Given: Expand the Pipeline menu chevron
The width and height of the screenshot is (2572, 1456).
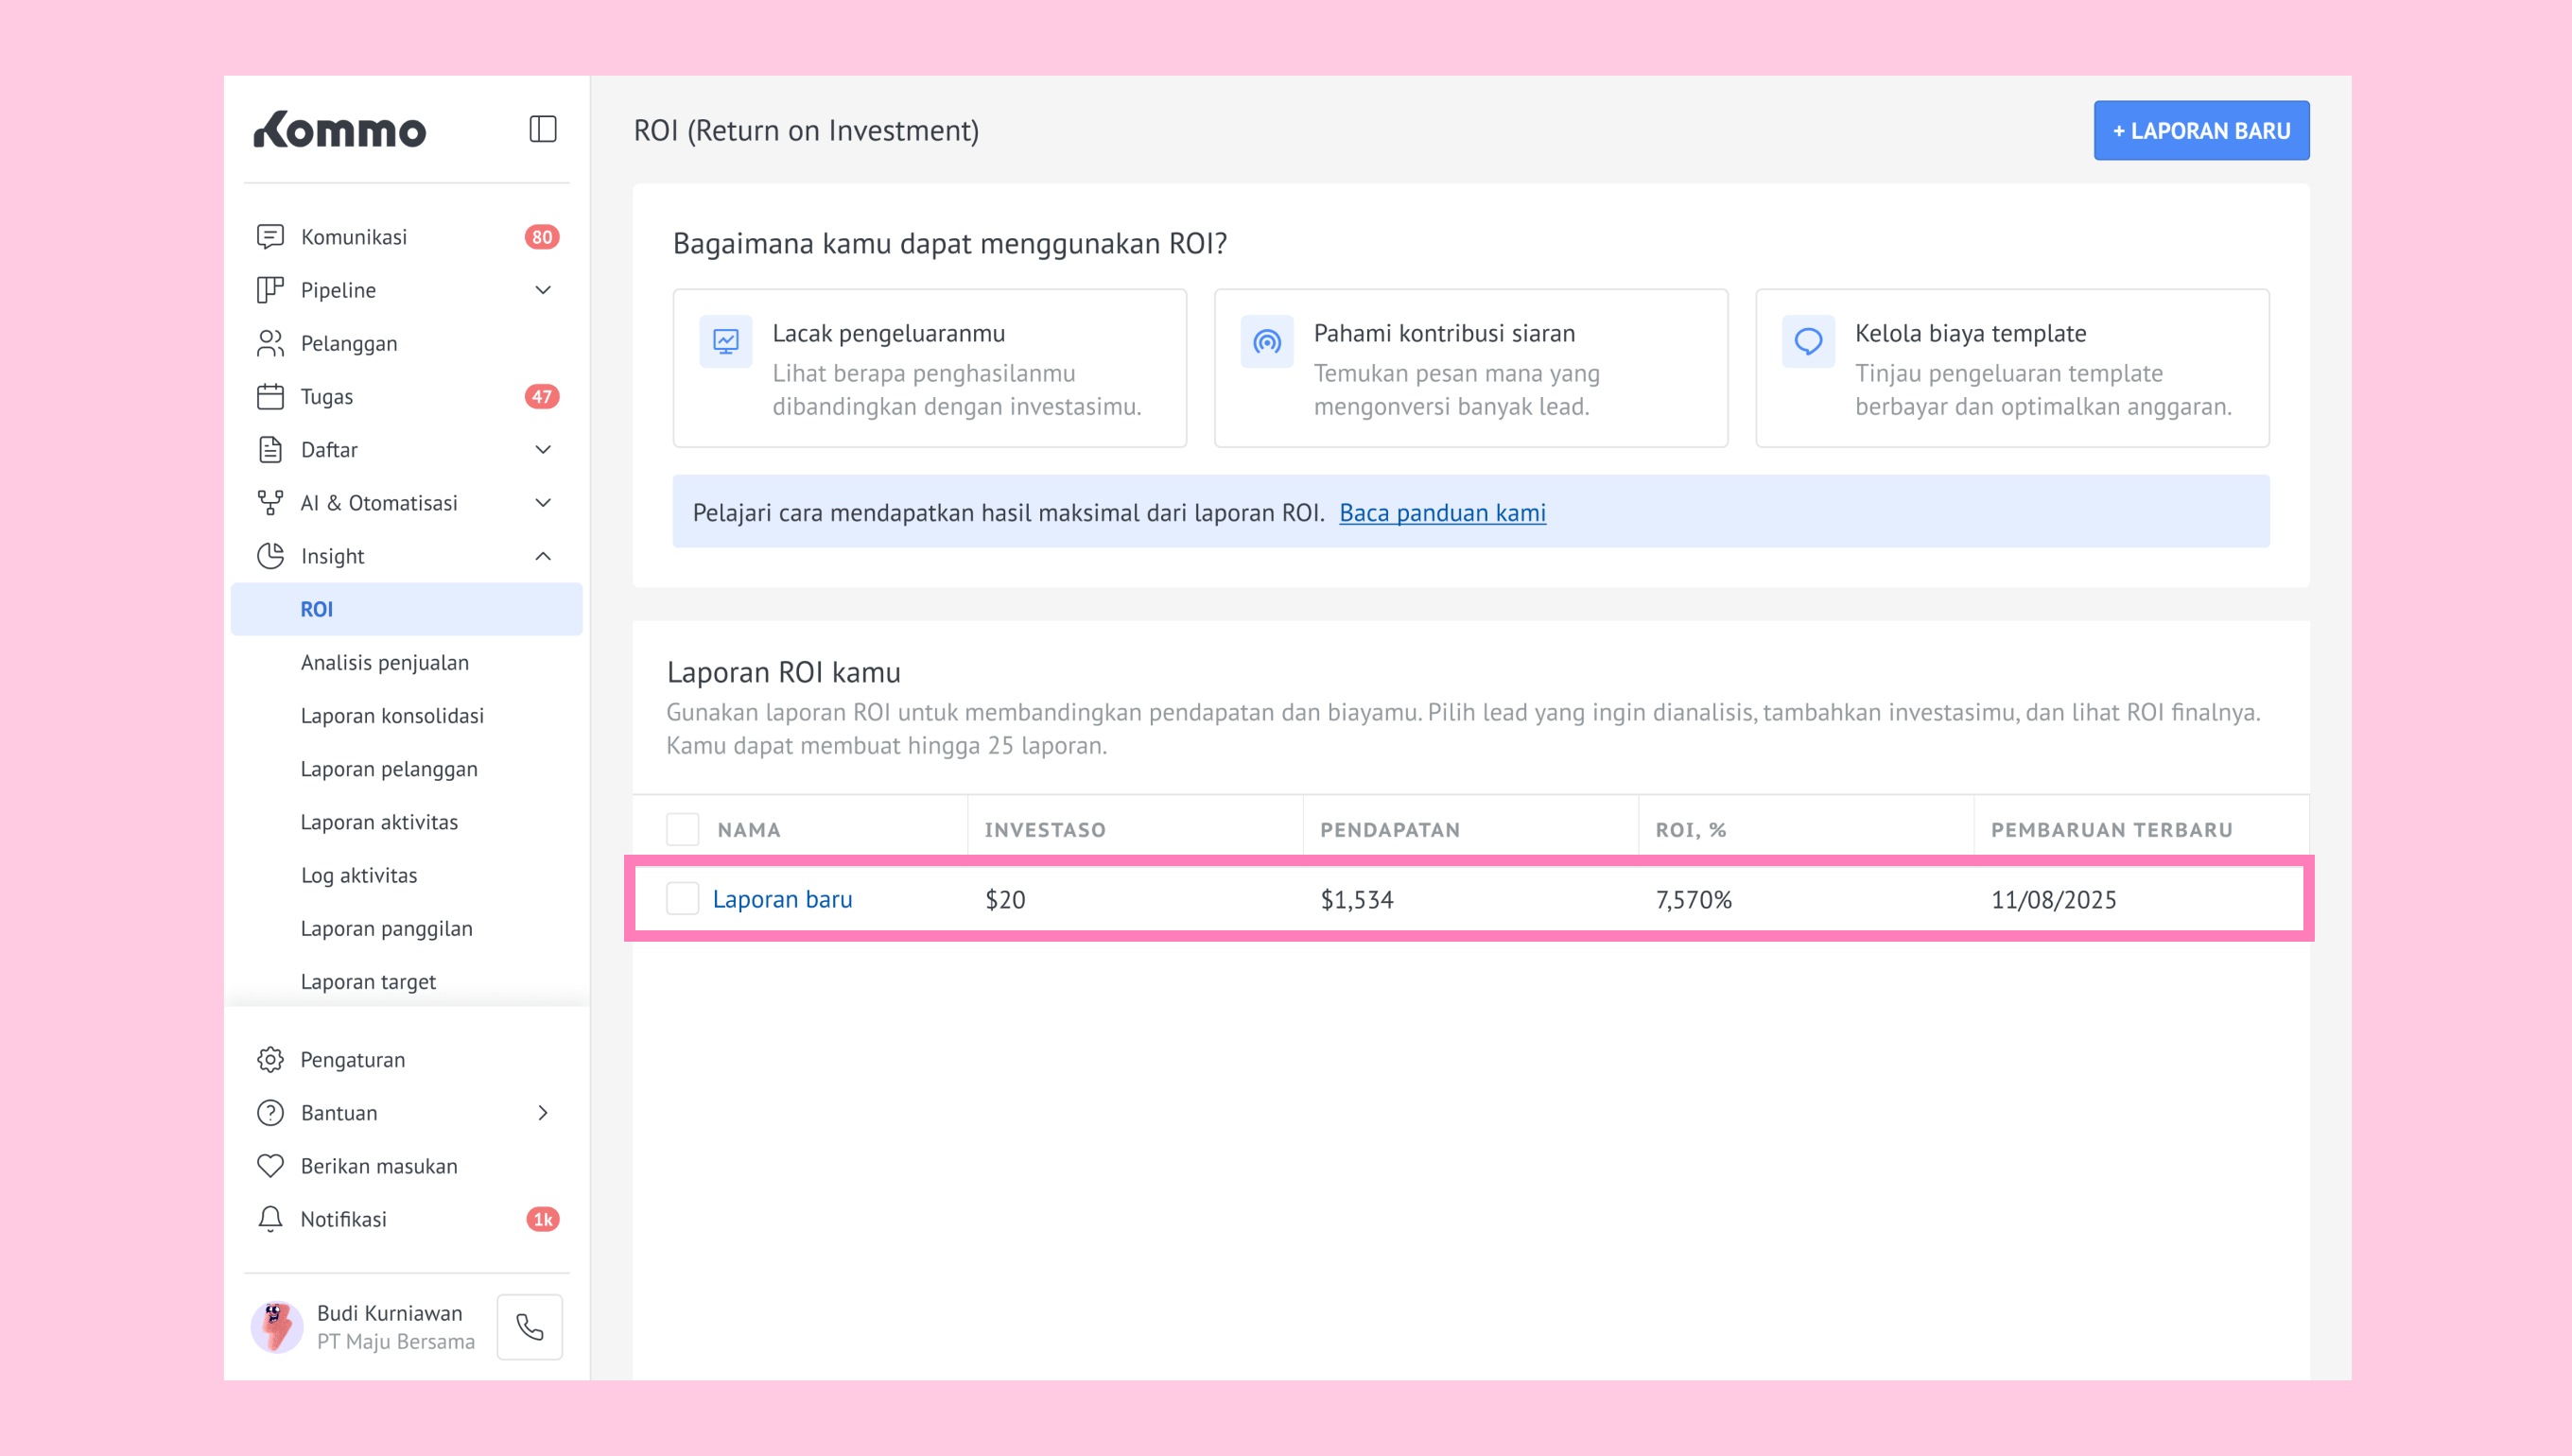Looking at the screenshot, I should [x=543, y=290].
